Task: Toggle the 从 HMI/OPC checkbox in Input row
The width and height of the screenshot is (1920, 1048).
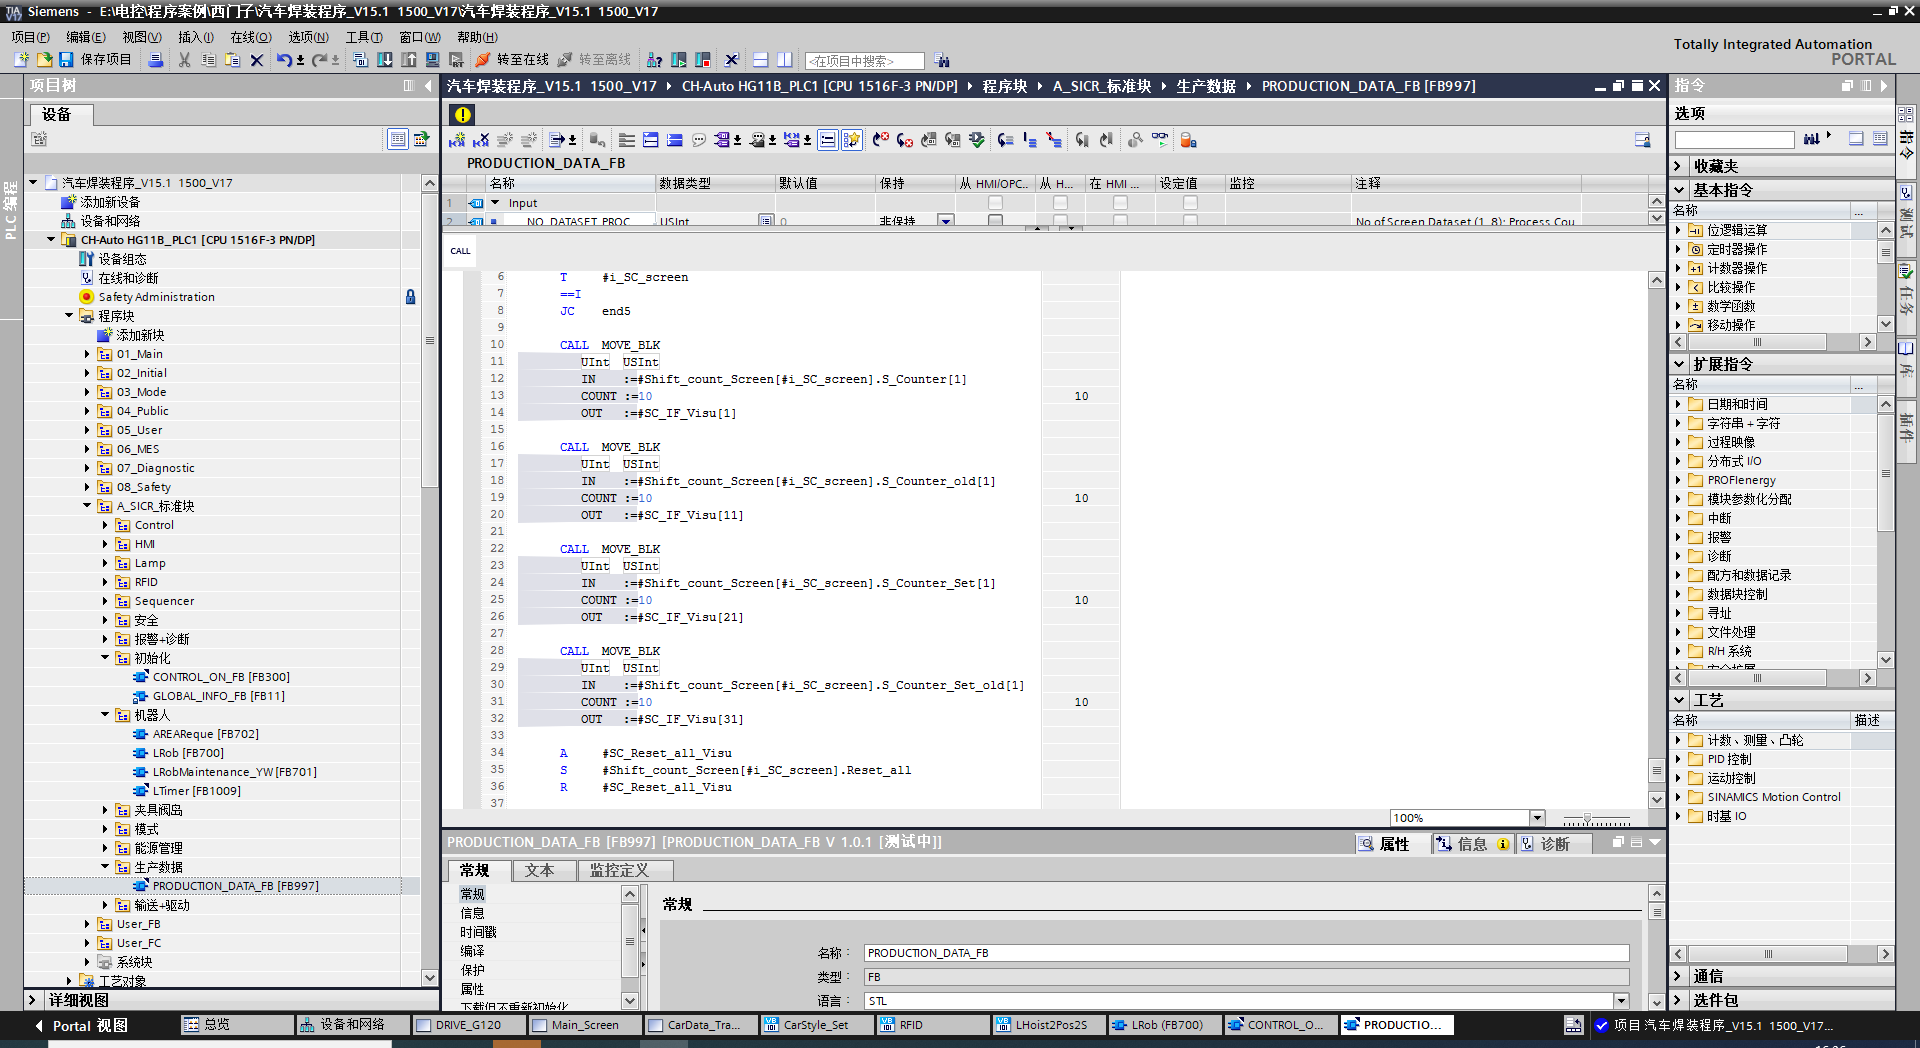Action: [x=995, y=203]
